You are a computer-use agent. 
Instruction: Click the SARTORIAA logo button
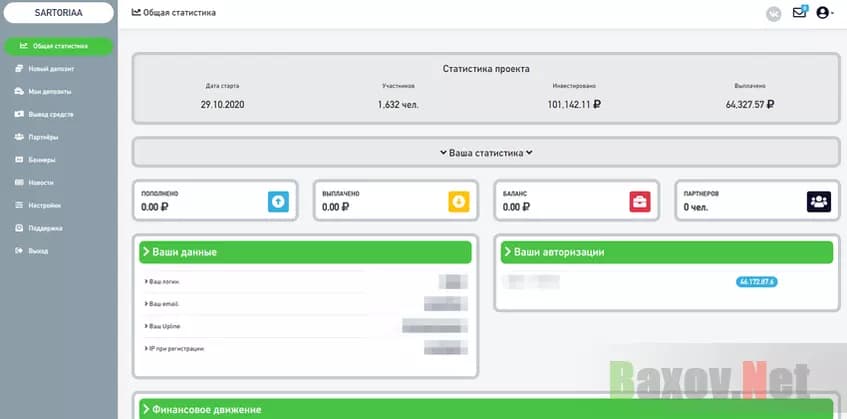coord(60,13)
